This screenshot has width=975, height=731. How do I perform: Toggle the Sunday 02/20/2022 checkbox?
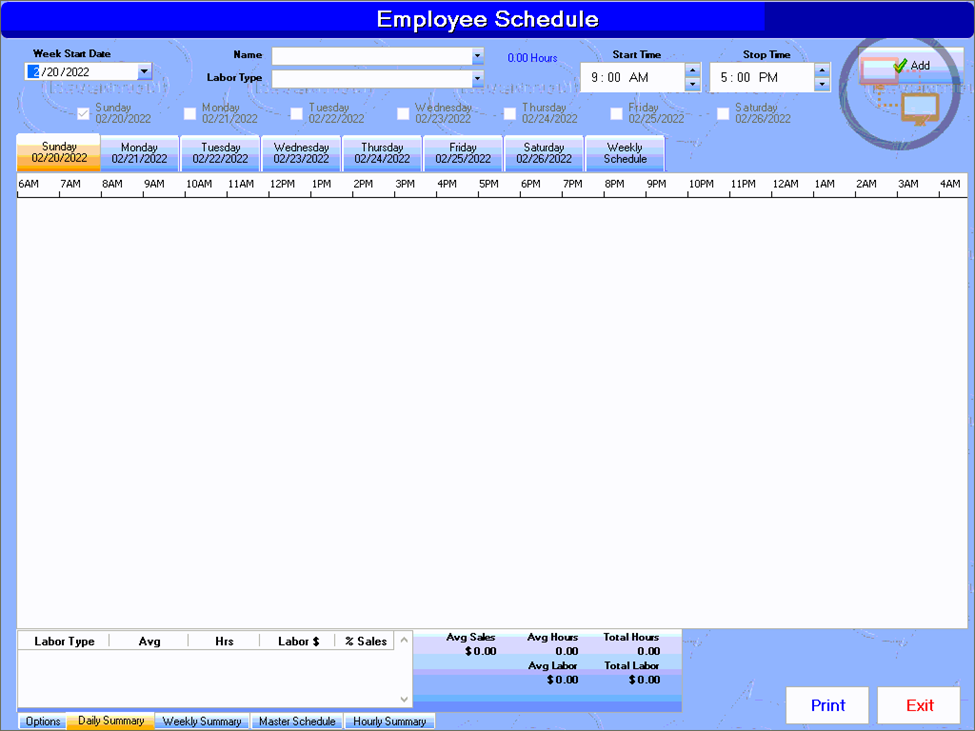click(83, 113)
